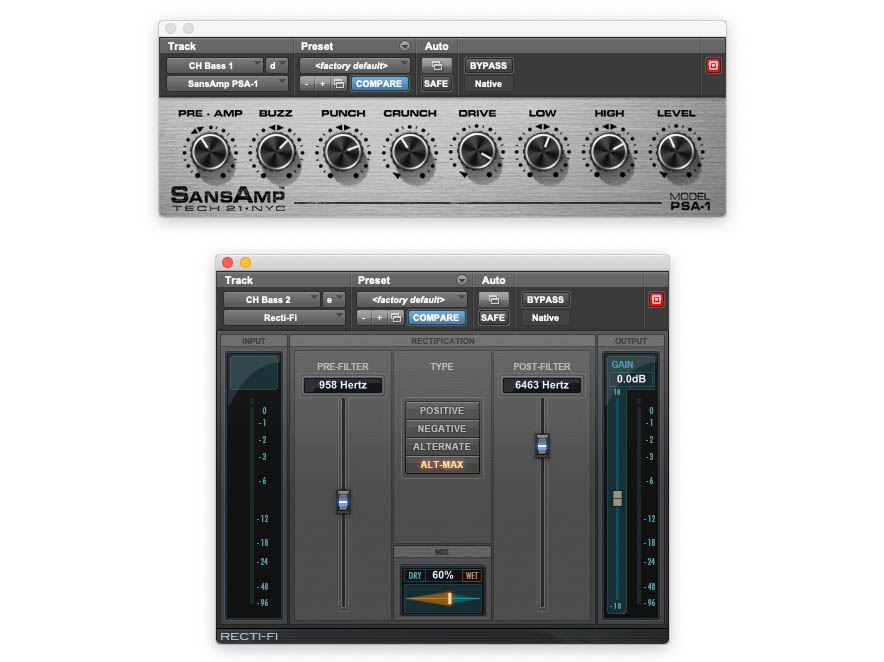Open the preset librarian icon in Recti-Fi window
This screenshot has width=884, height=662.
[396, 317]
